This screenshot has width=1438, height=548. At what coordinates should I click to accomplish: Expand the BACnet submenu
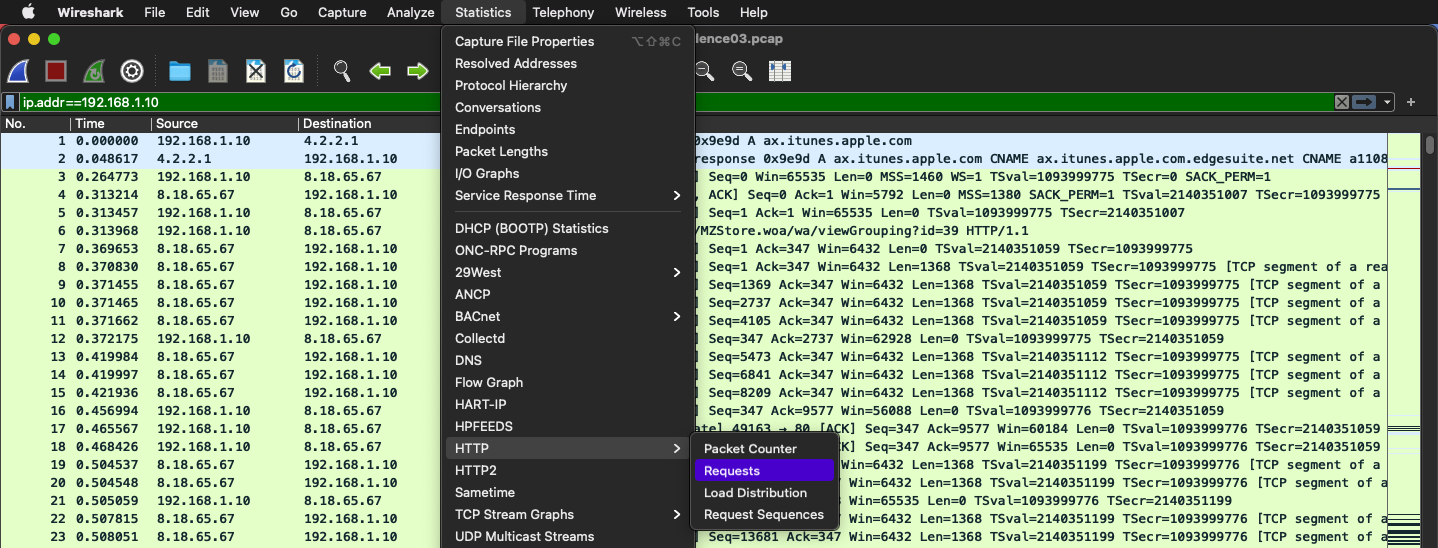[568, 317]
